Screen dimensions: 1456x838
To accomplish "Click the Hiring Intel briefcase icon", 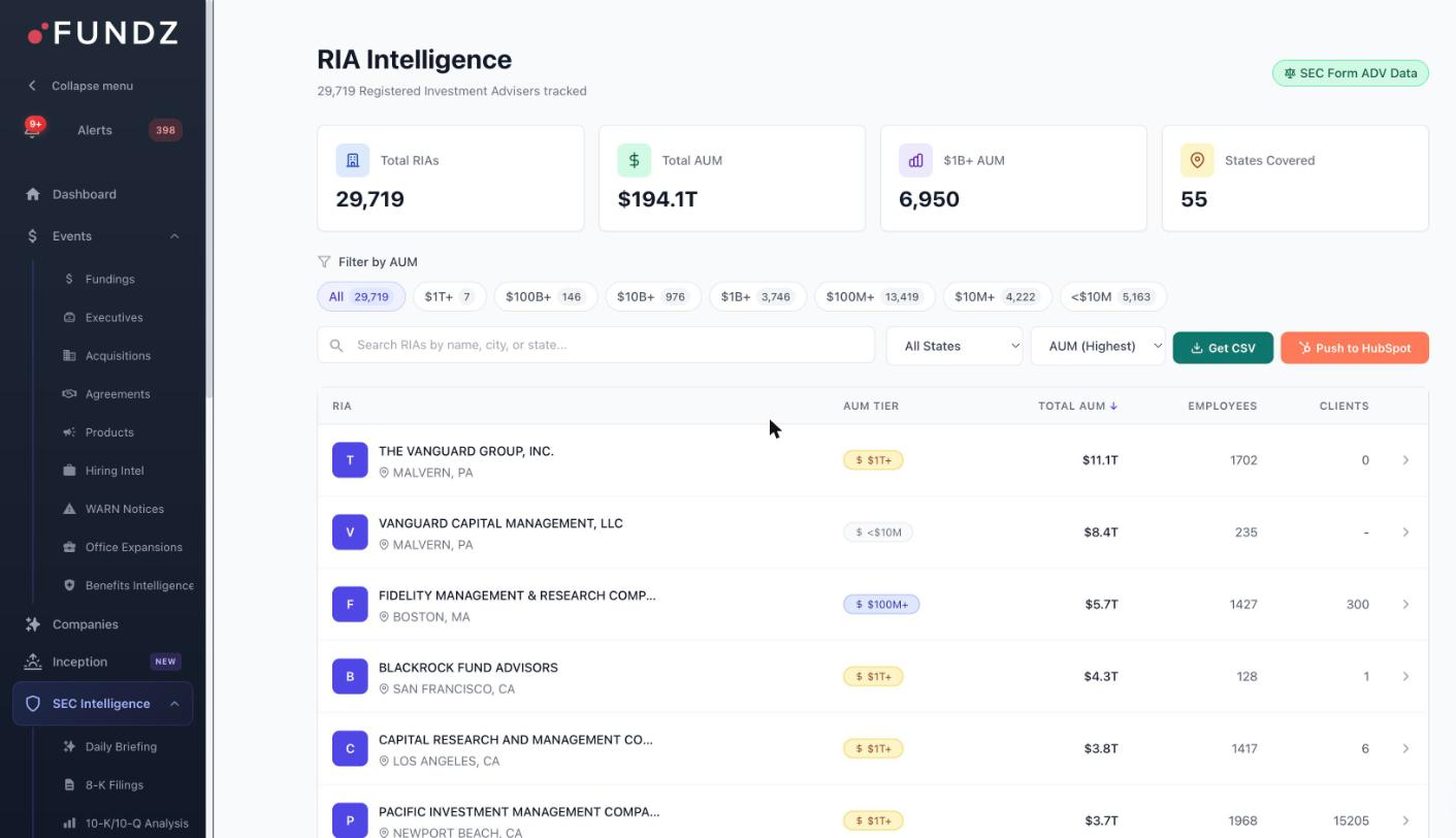I will click(x=69, y=470).
